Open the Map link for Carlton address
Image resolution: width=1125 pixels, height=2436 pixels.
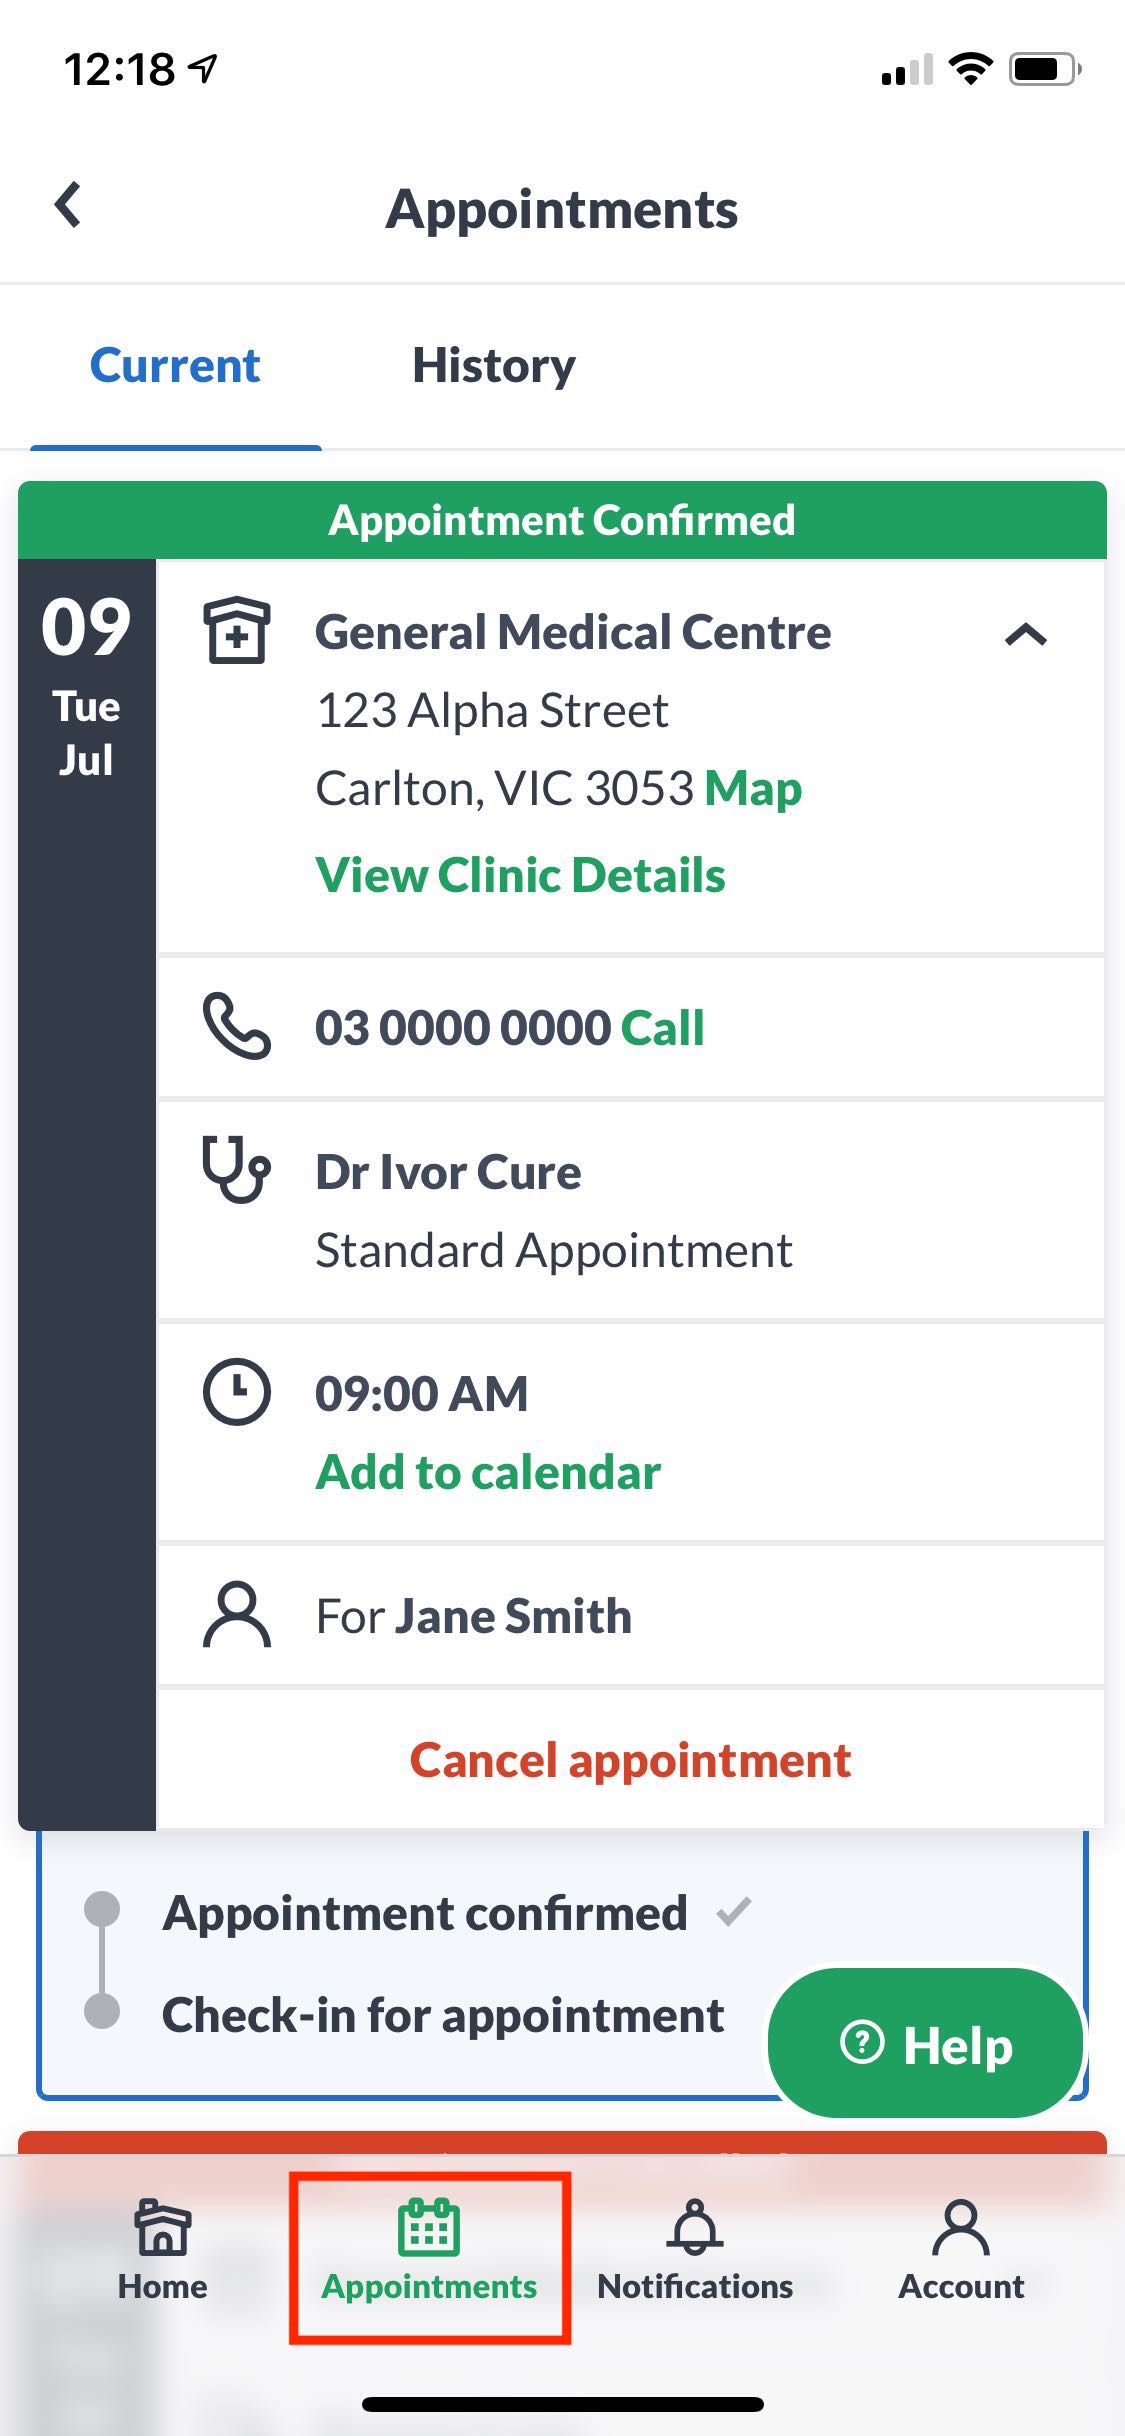(x=753, y=788)
